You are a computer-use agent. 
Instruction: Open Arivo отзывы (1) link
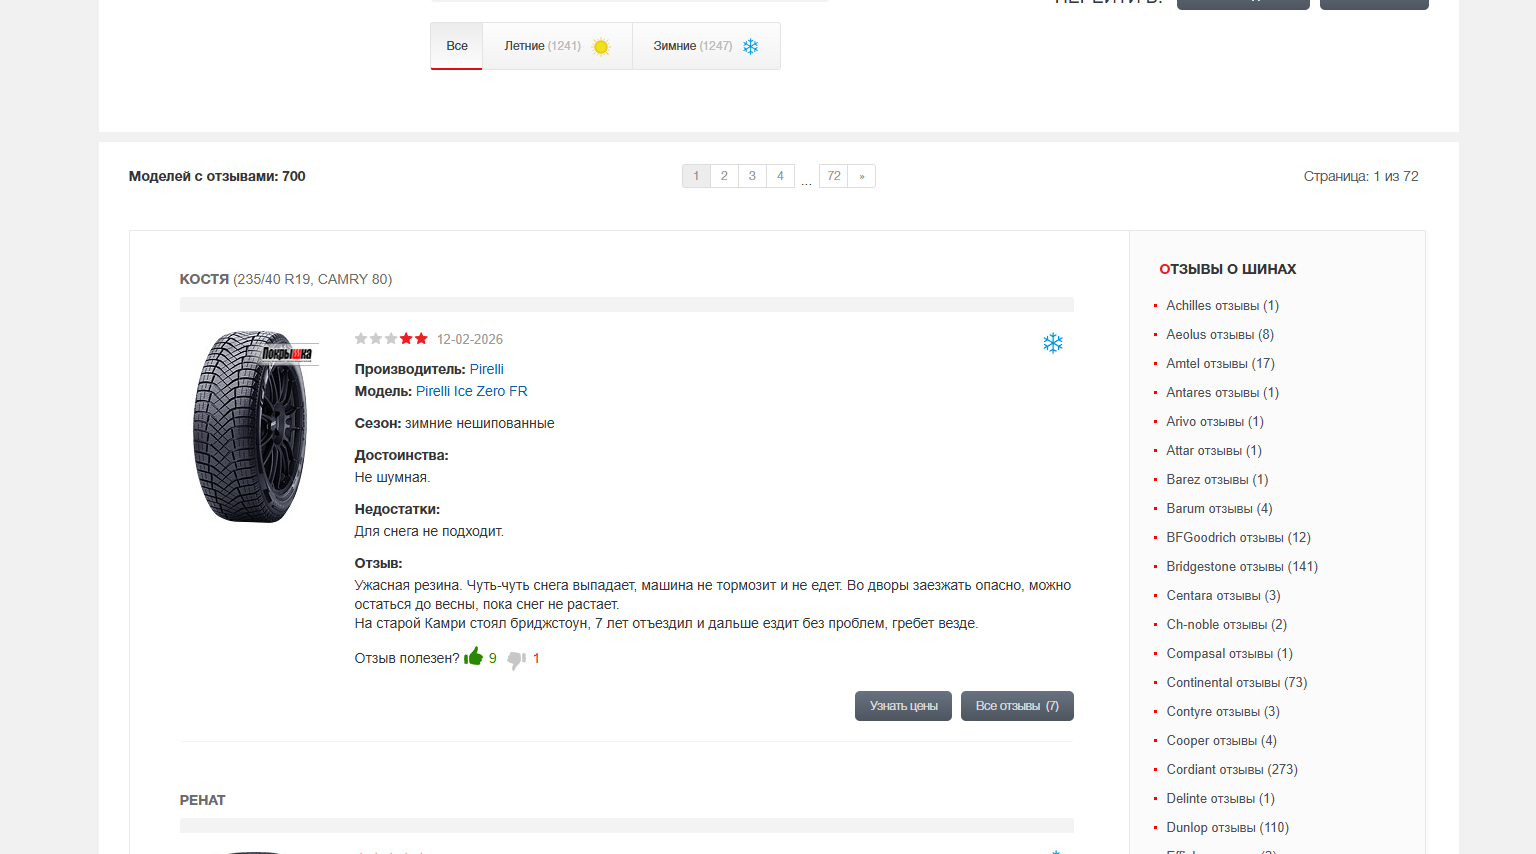1215,422
